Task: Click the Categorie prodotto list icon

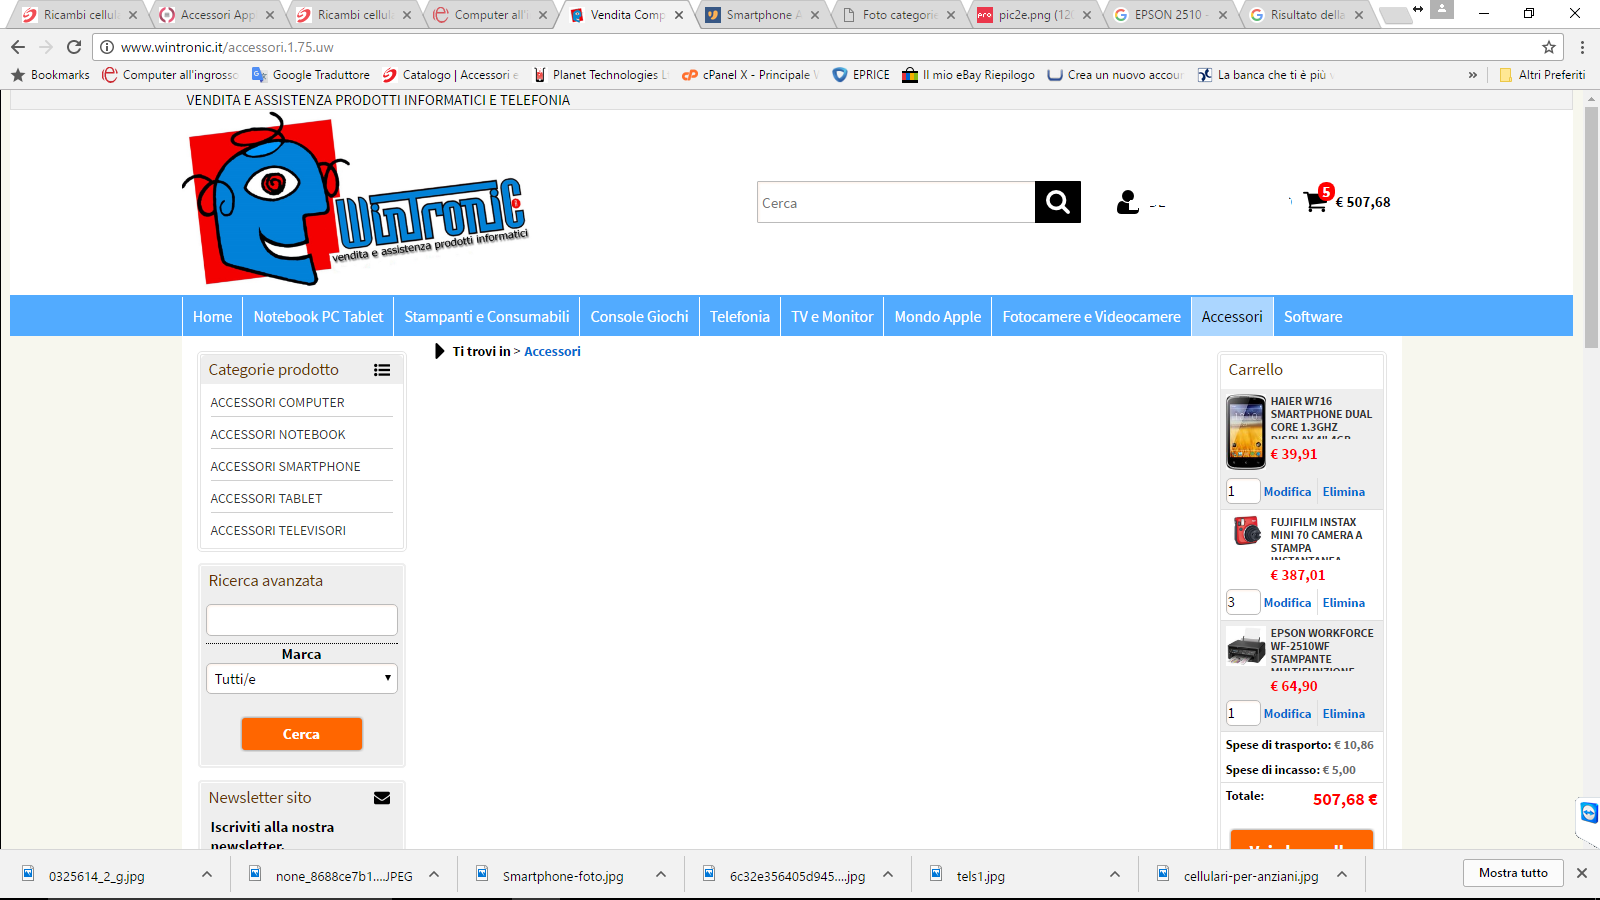Action: coord(382,370)
